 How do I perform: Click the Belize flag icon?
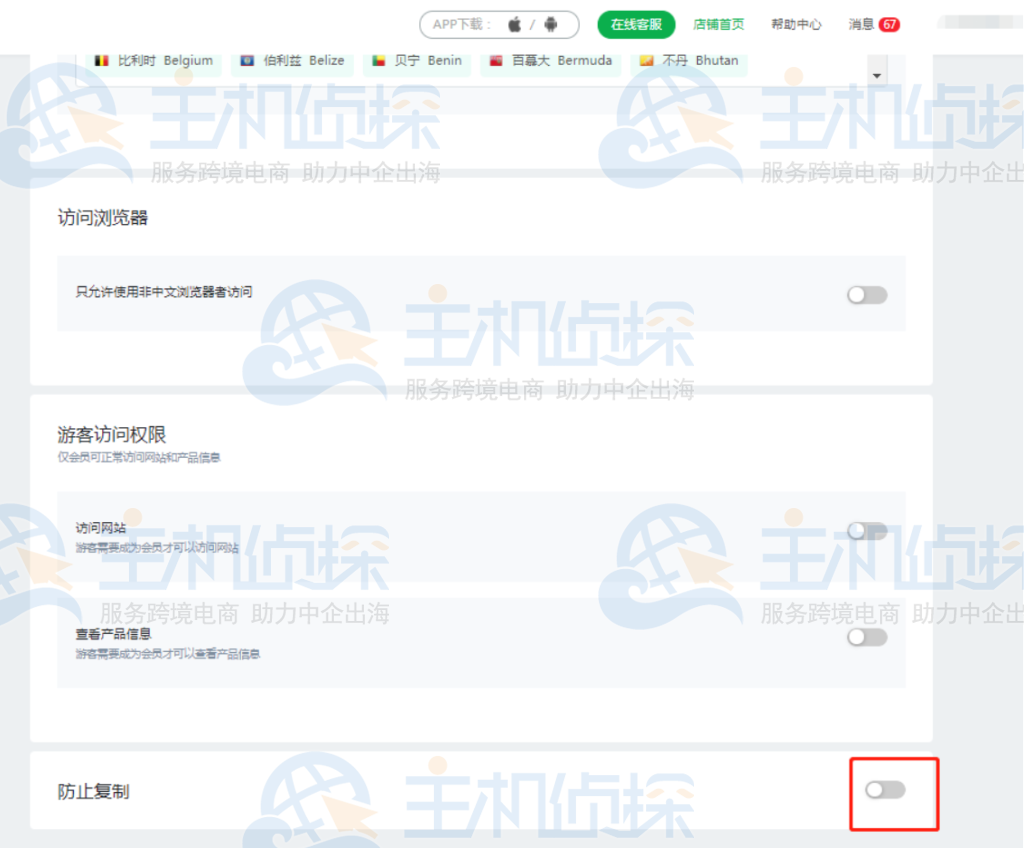click(248, 60)
